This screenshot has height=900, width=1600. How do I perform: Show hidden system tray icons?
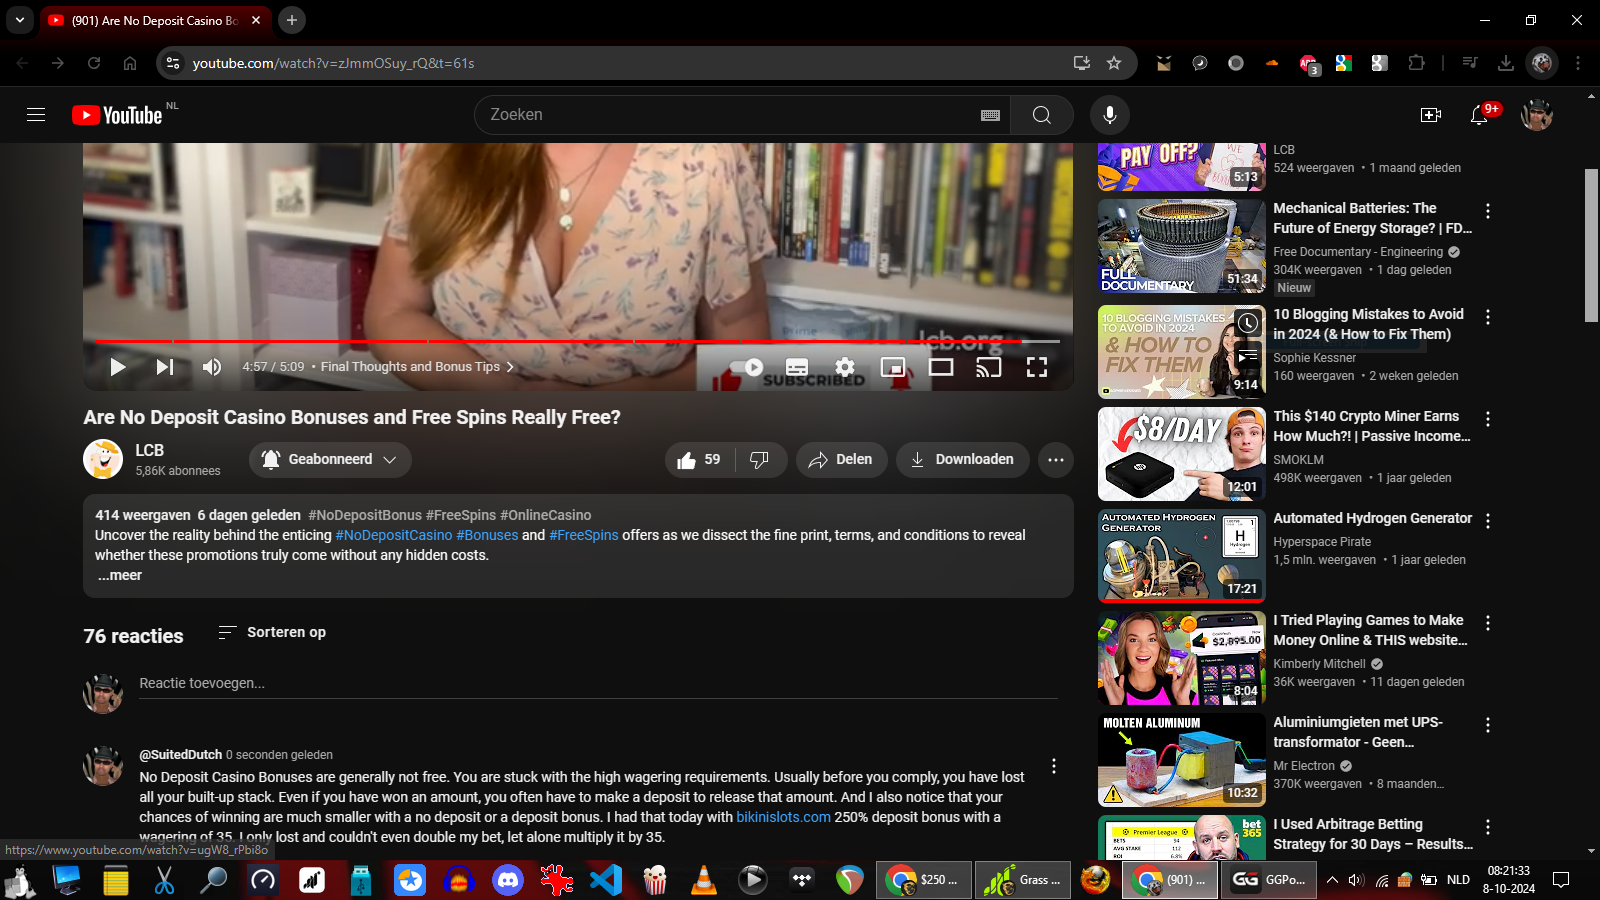pos(1332,880)
